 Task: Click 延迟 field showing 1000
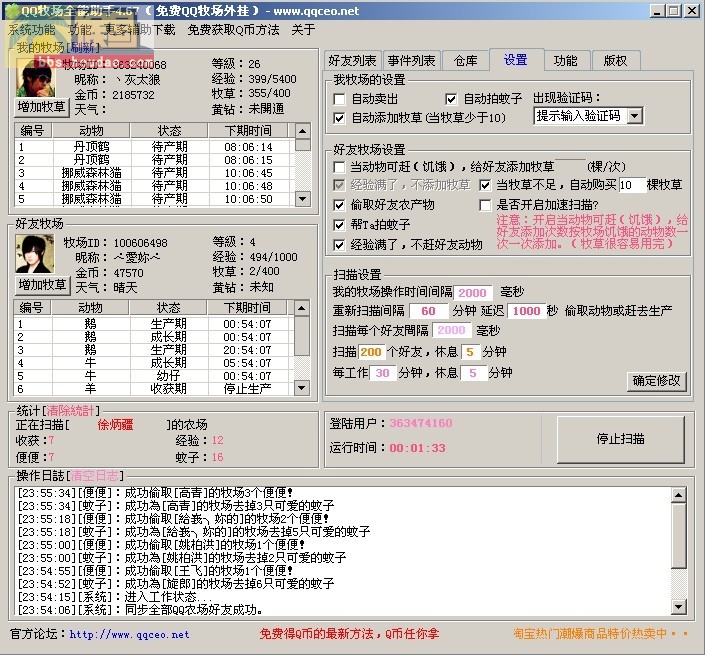pyautogui.click(x=526, y=311)
